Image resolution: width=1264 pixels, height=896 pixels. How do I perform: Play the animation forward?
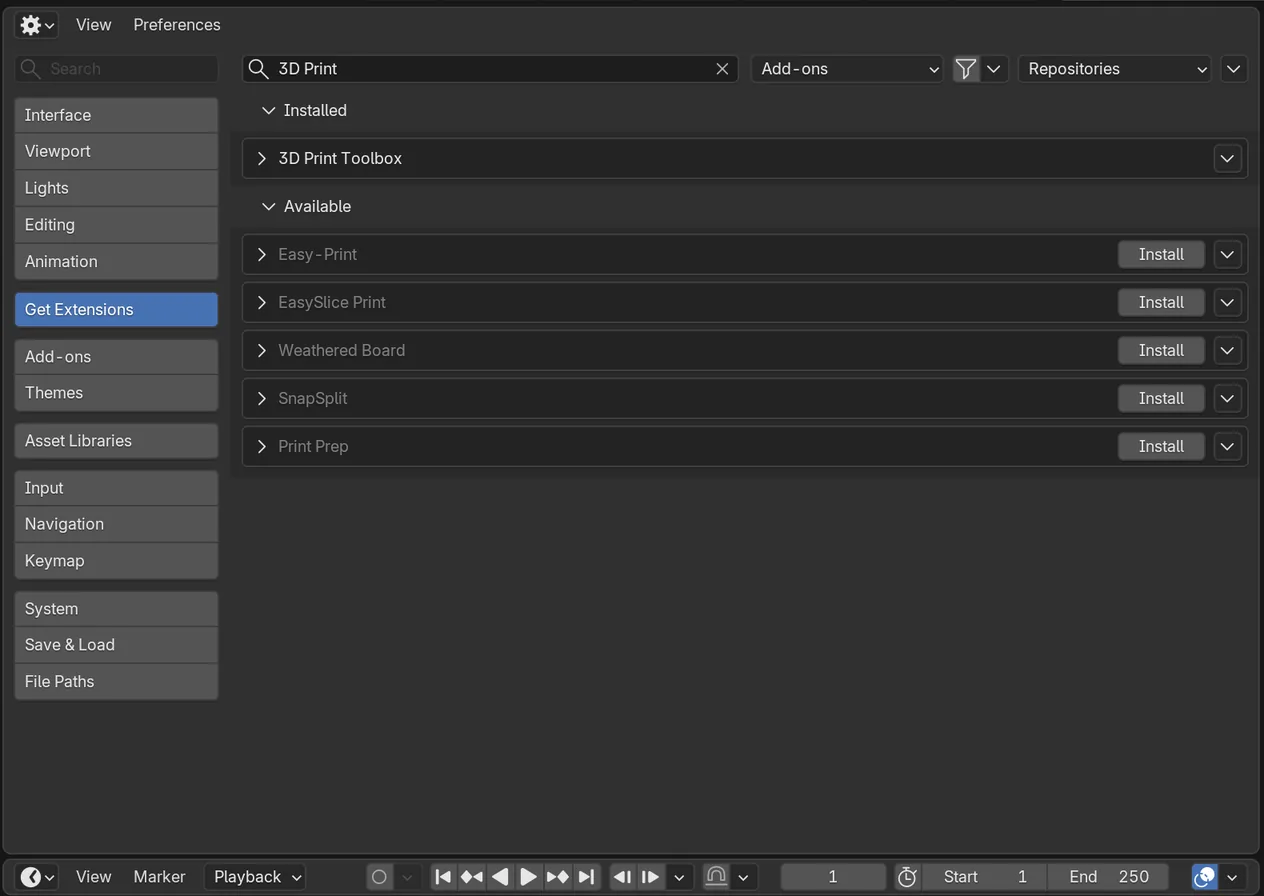pos(529,877)
